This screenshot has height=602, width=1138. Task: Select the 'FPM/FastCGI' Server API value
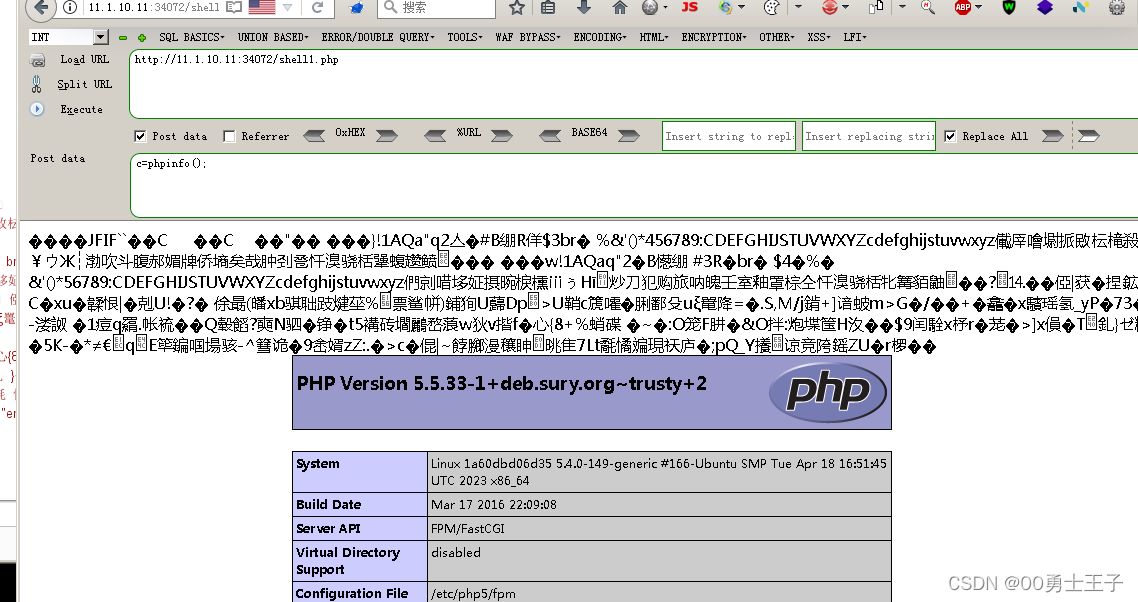tap(467, 529)
